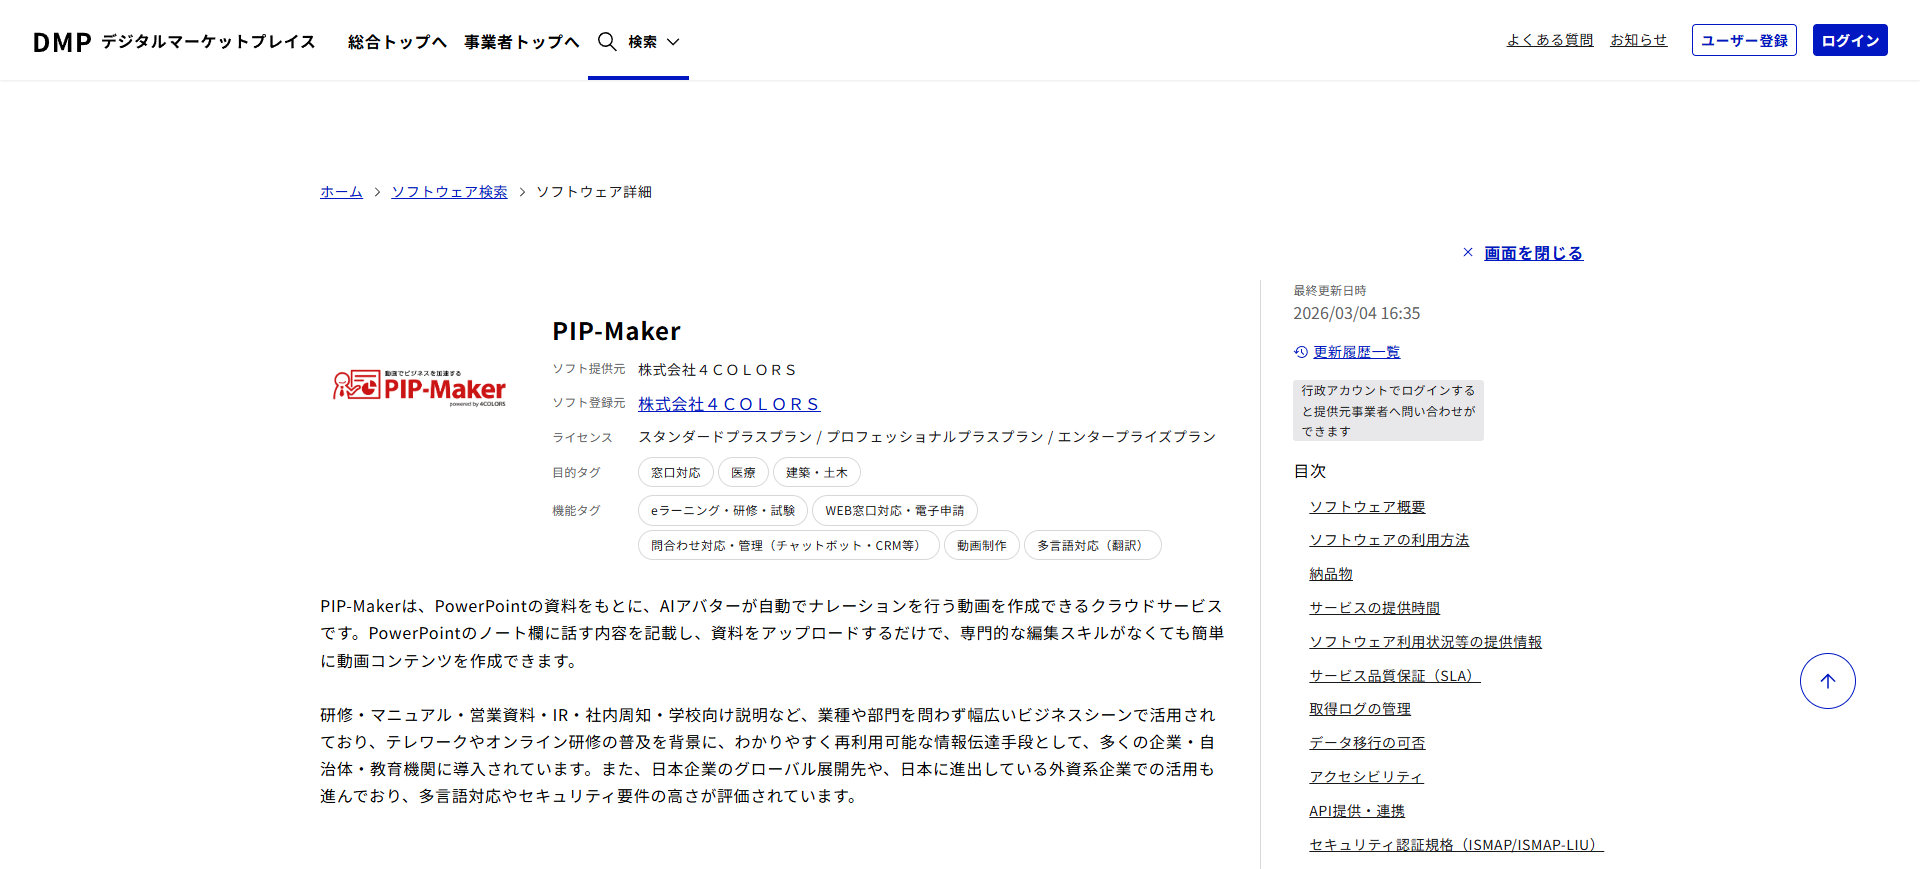
Task: Open the 検索 menu tab
Action: (638, 41)
